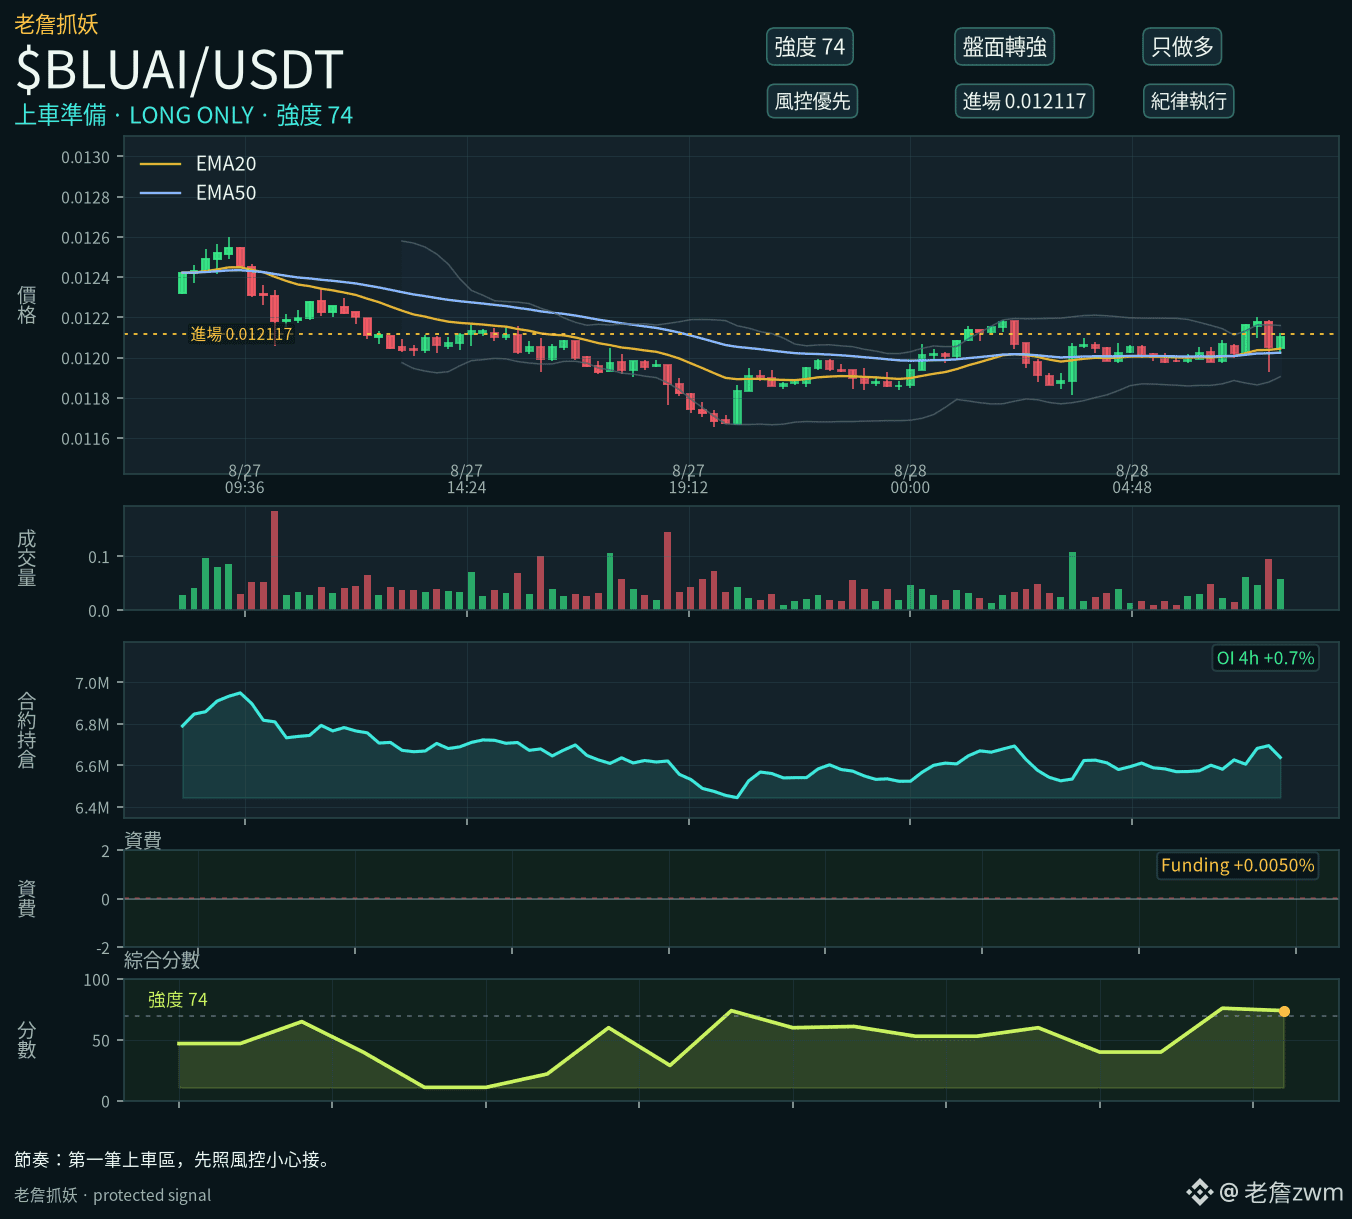Click the EMA20 orange legend line sample

(160, 164)
